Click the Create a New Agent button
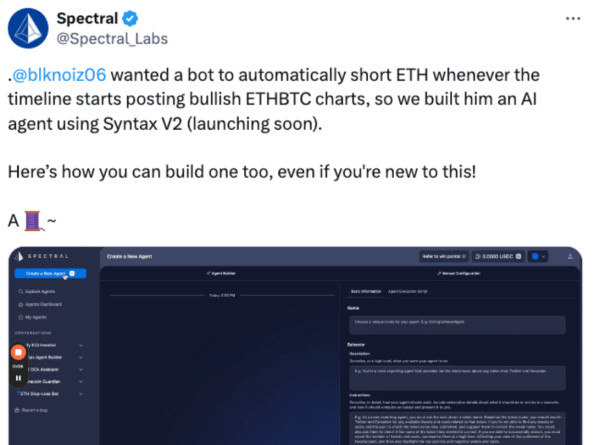The height and width of the screenshot is (445, 600). click(50, 272)
